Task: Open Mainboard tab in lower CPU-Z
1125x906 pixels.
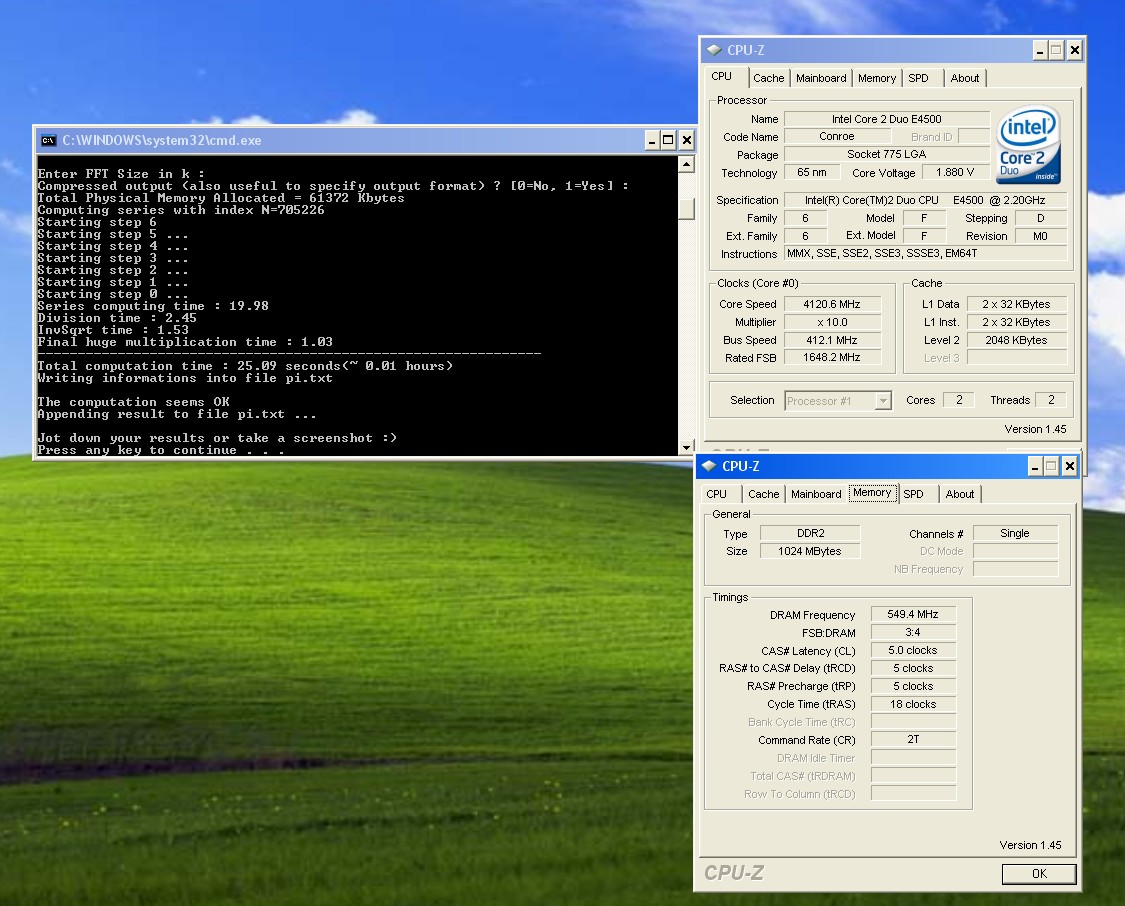Action: pyautogui.click(x=816, y=494)
